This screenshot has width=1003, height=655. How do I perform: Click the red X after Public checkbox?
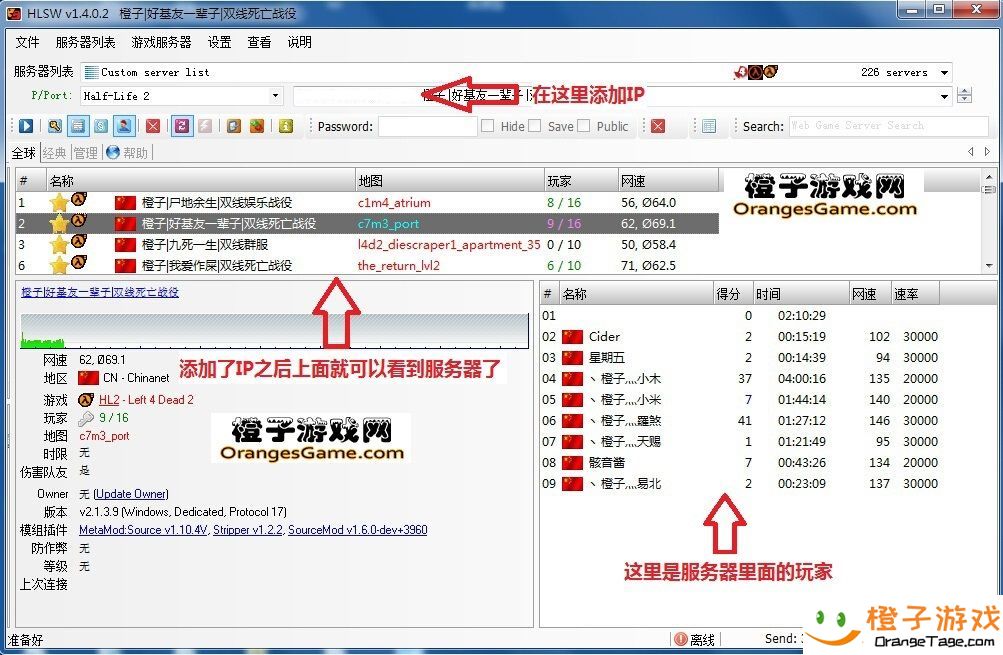coord(658,126)
